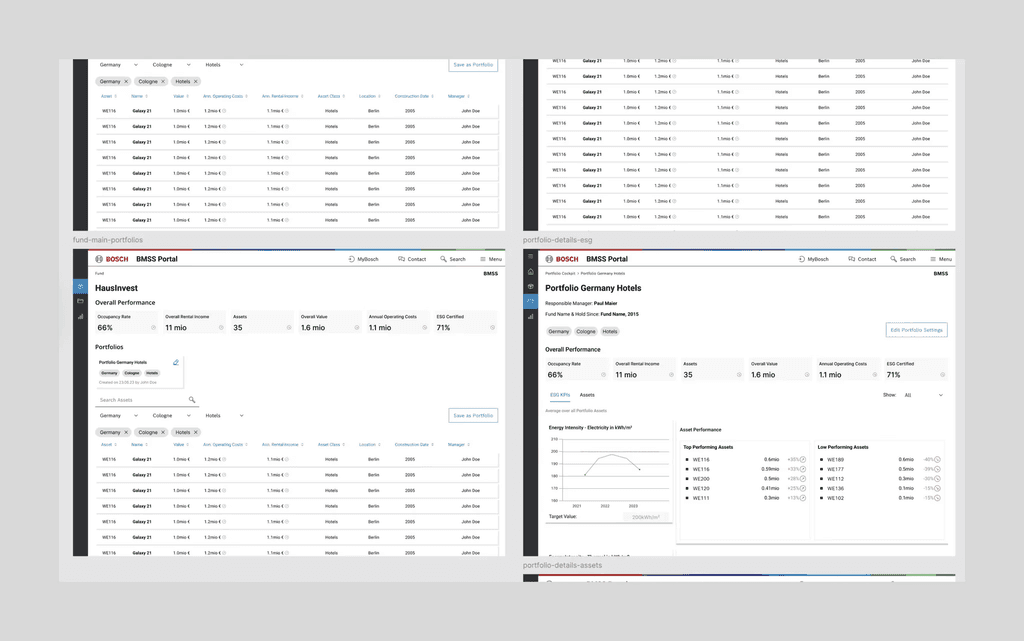Click the info icon on HausInvest Occupancy Rate tile
Viewport: 1024px width, 641px height.
tap(153, 328)
